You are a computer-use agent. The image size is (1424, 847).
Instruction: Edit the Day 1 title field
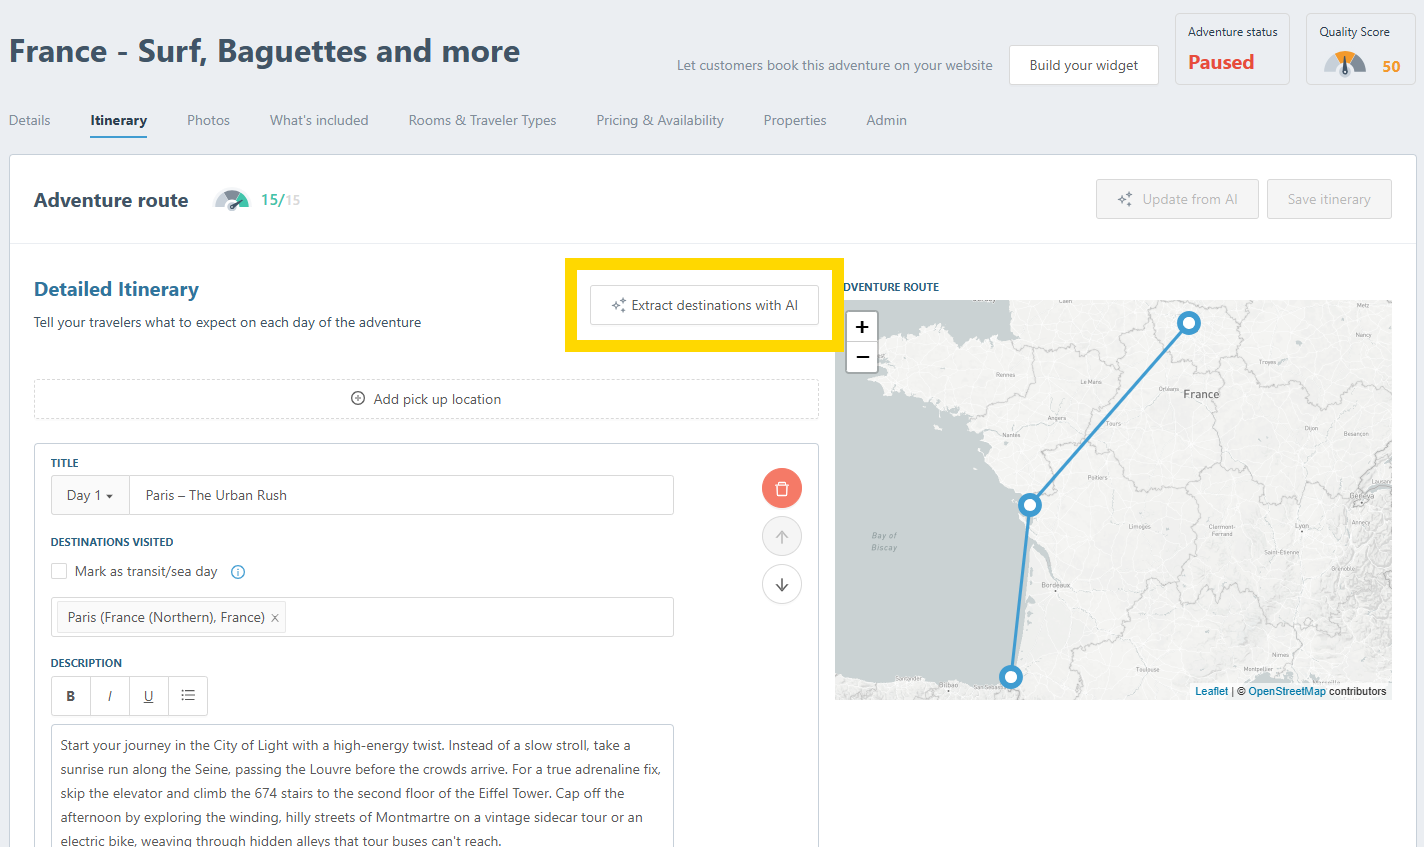pos(401,495)
